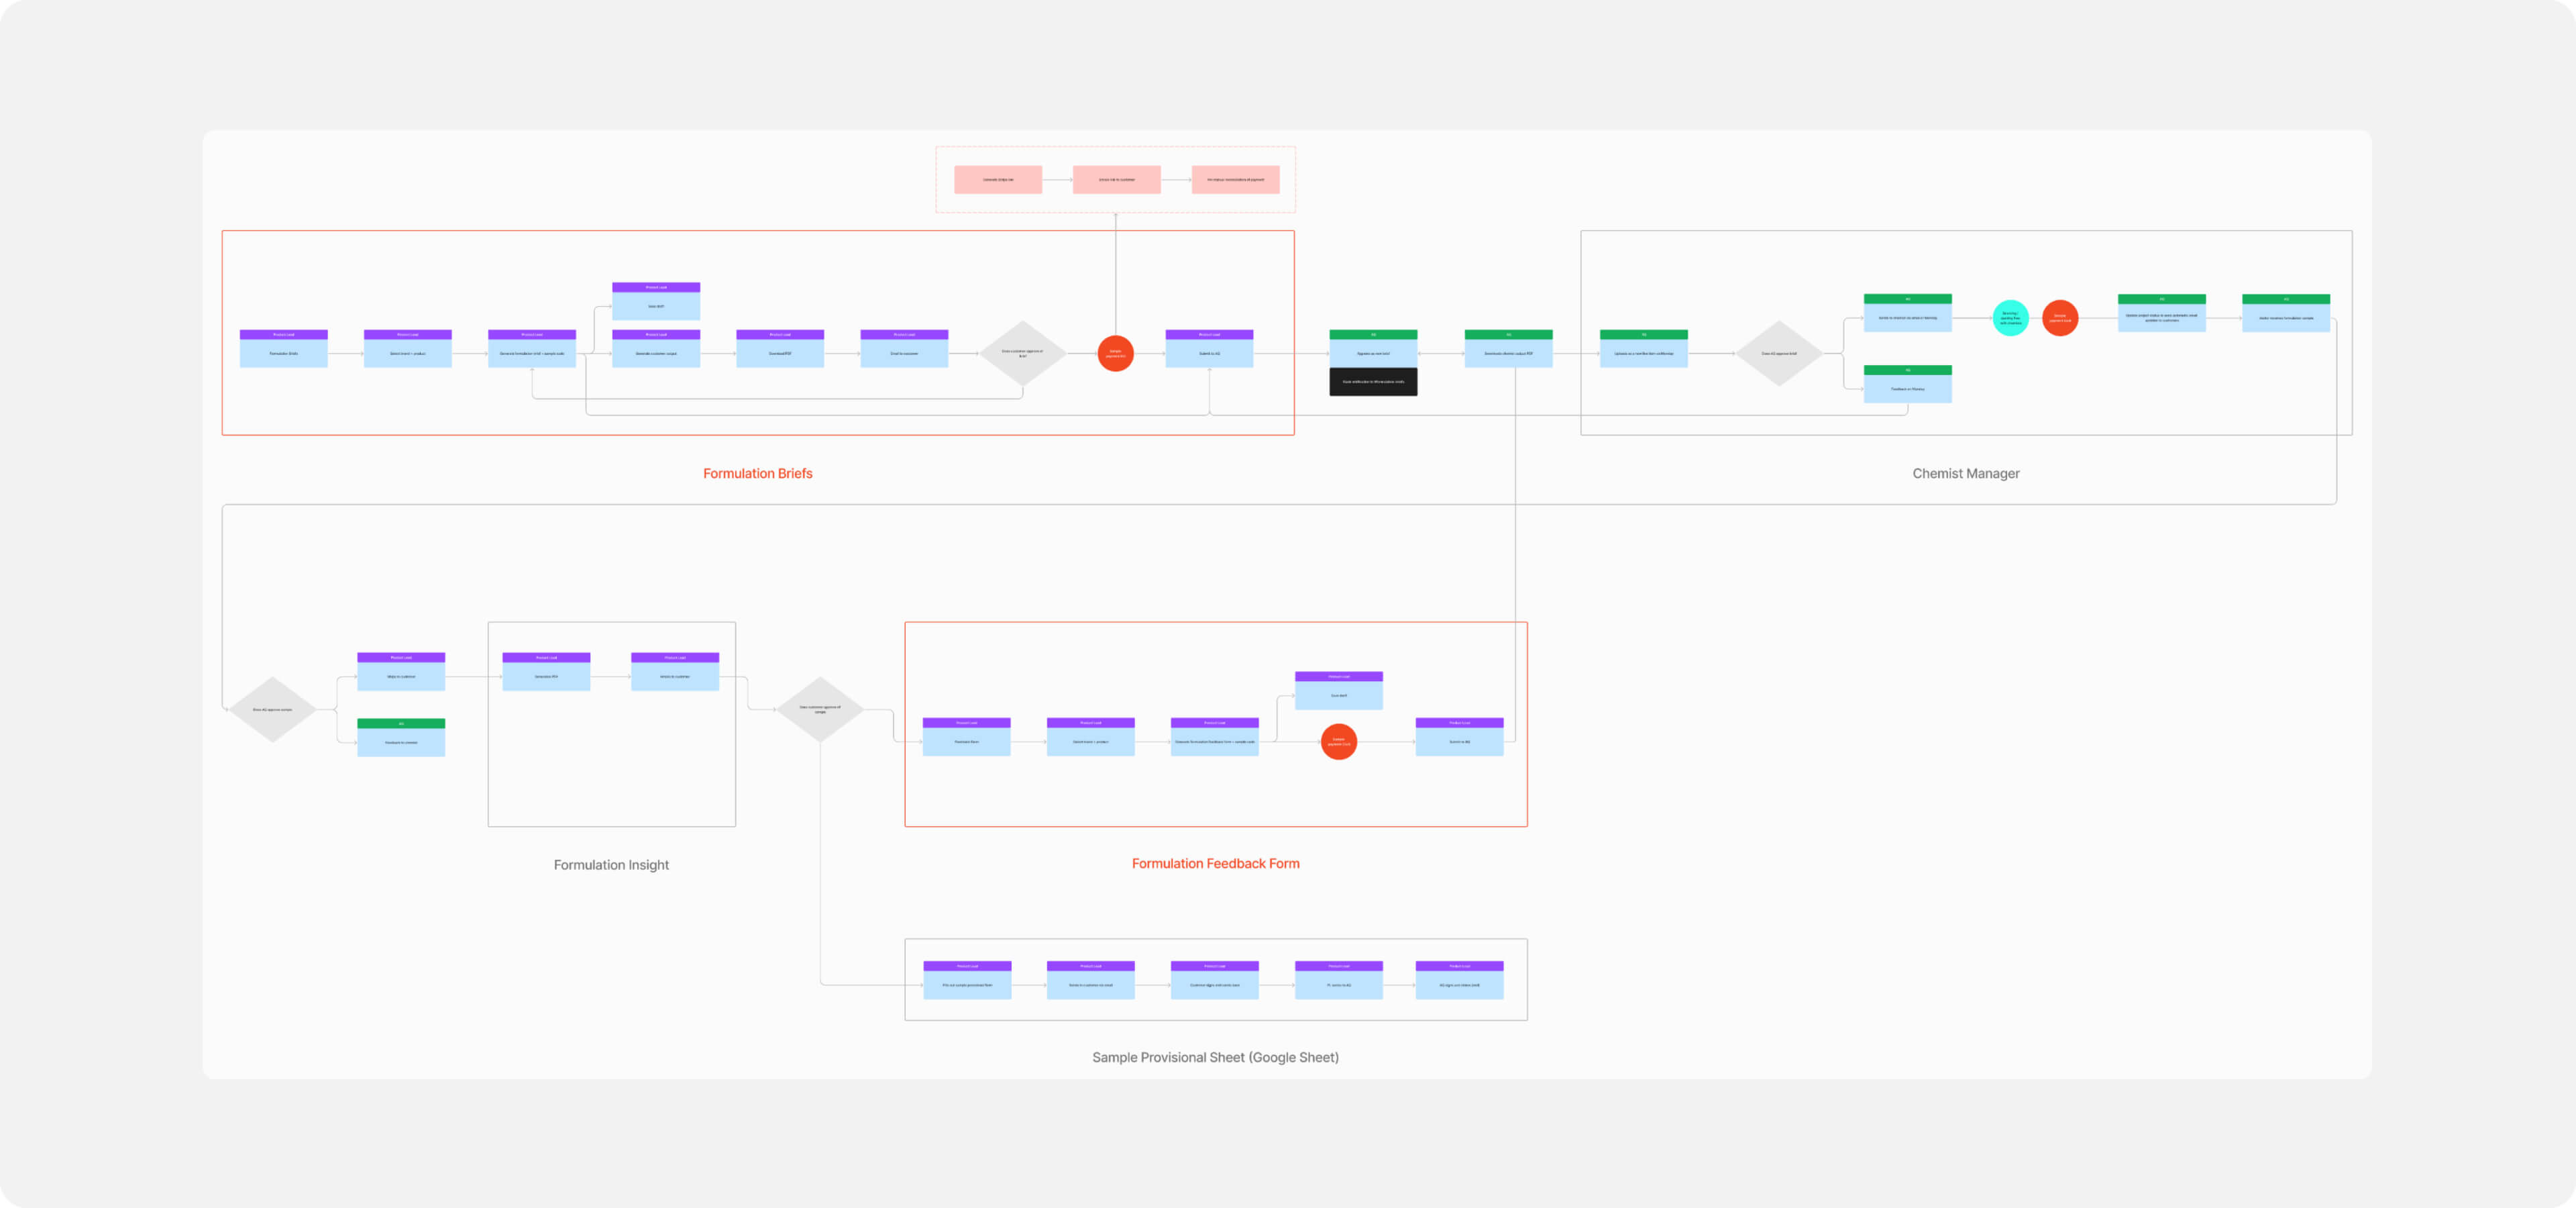Select the Save draft node in Formulation Briefs
The image size is (2576, 1208).
pos(655,302)
